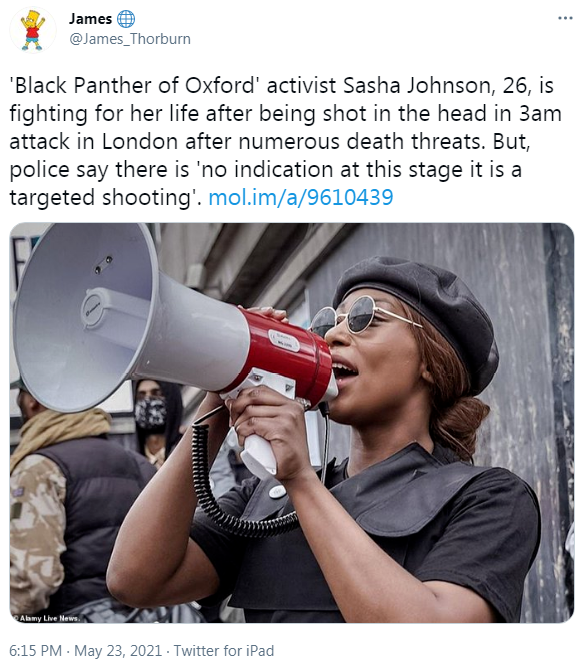
Task: Click the words 'targeted shooting' in tweet
Action: click(x=103, y=197)
